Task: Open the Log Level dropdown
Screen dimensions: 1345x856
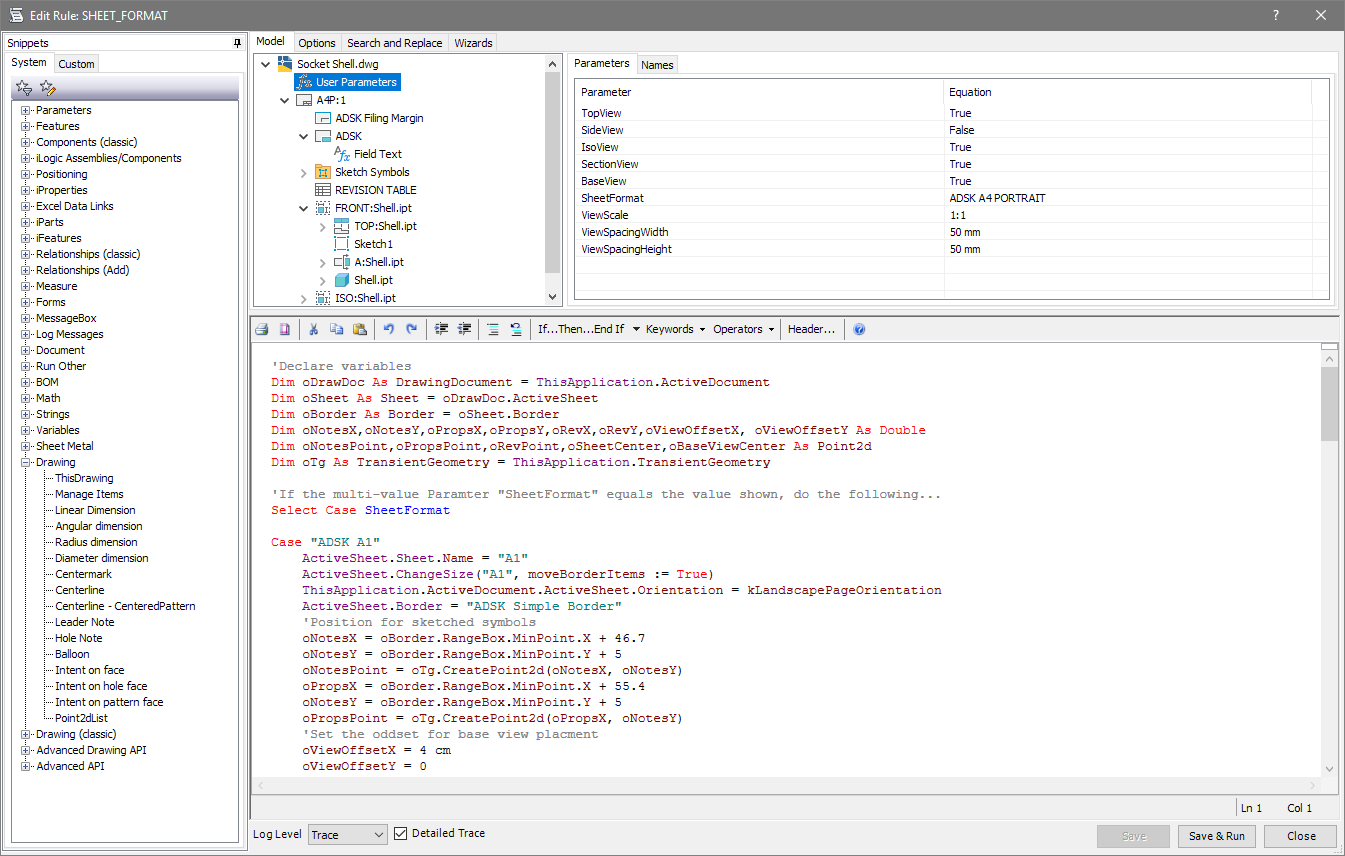Action: [347, 834]
